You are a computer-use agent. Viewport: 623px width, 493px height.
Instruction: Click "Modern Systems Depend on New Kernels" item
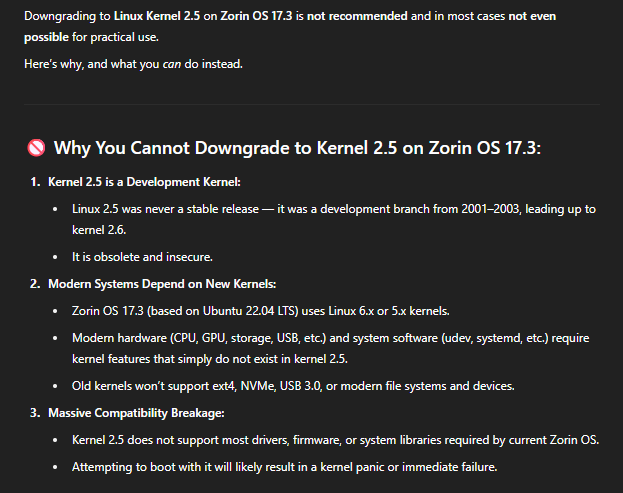click(162, 284)
